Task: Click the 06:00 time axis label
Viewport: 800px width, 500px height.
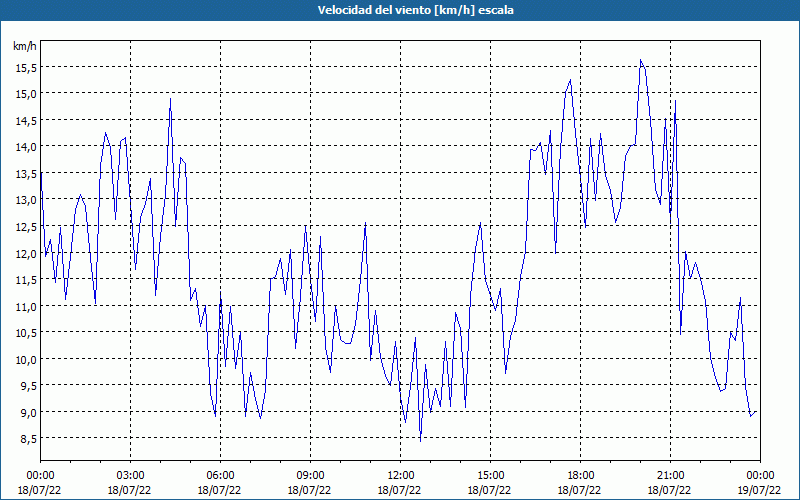Action: click(x=220, y=476)
